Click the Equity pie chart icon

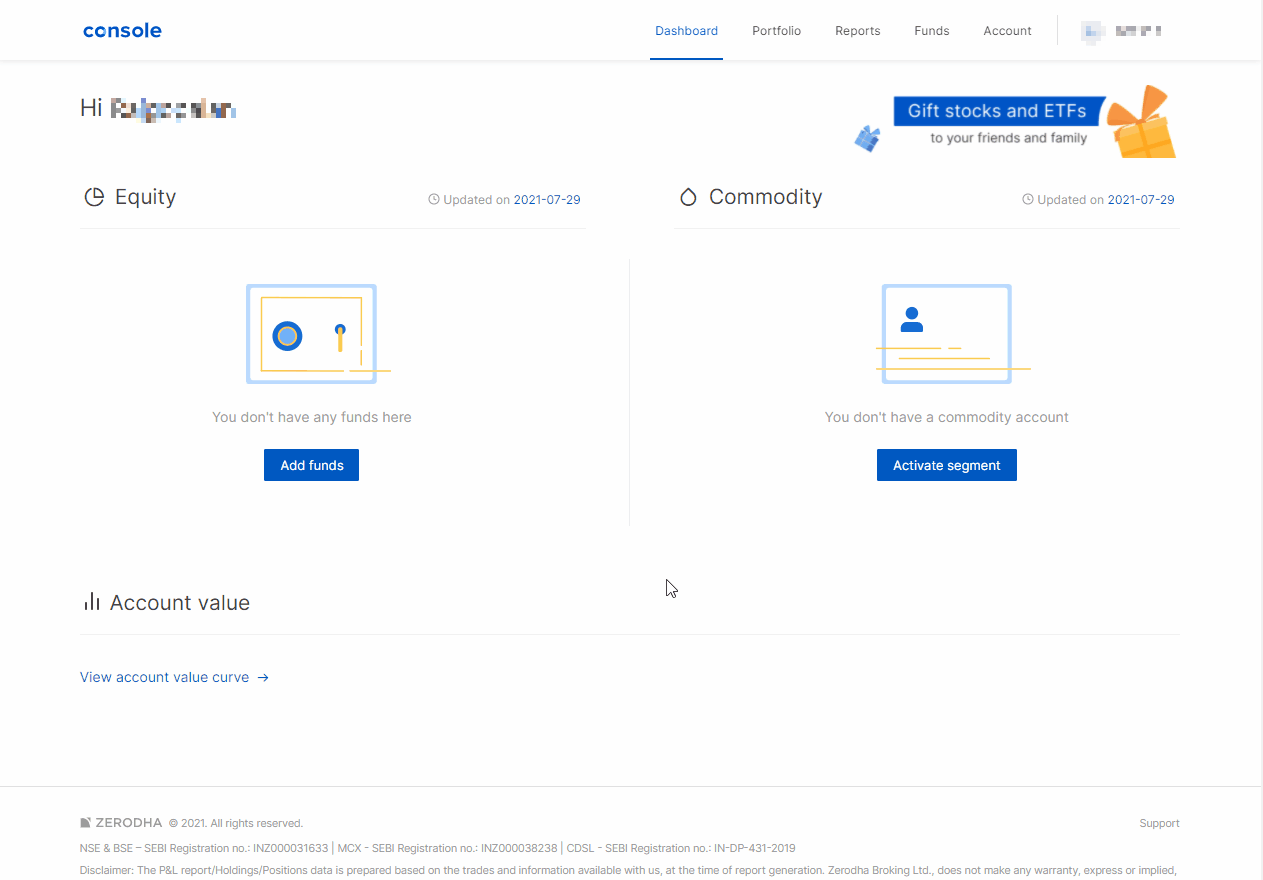[94, 197]
